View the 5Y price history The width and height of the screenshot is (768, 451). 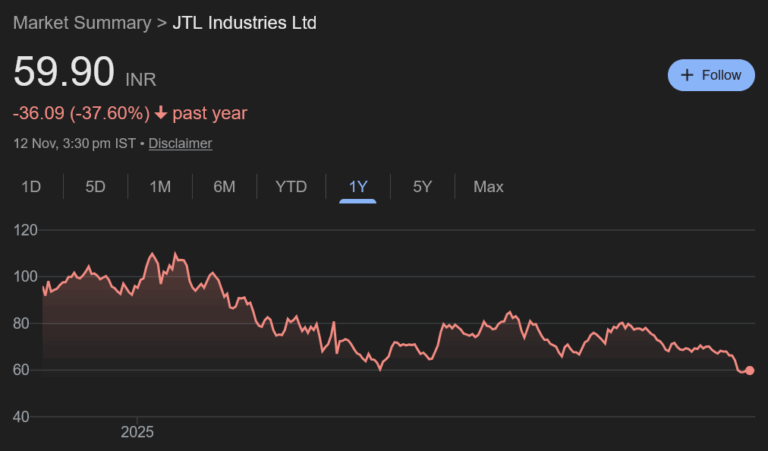tap(422, 186)
